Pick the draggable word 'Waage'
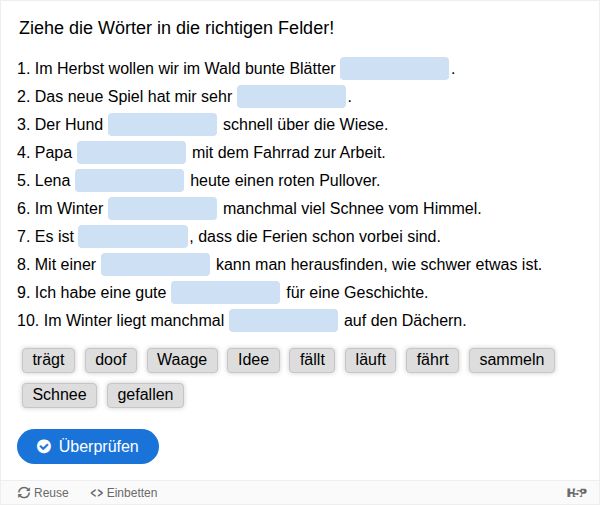600x505 pixels. tap(182, 360)
